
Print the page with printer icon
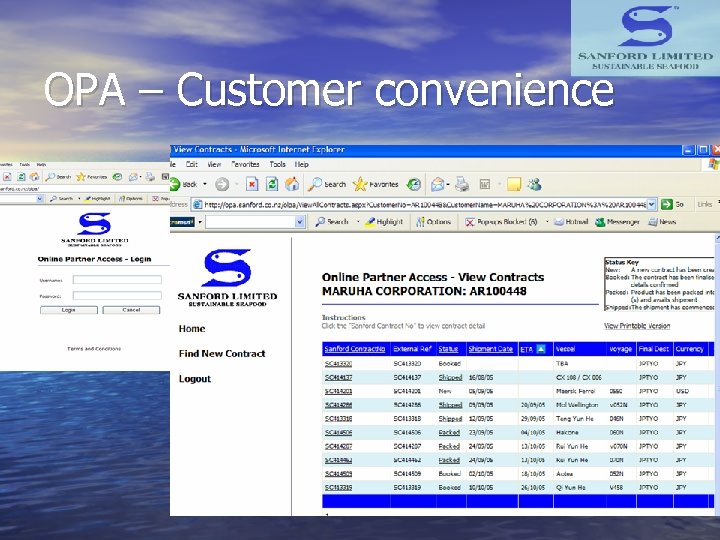(462, 185)
